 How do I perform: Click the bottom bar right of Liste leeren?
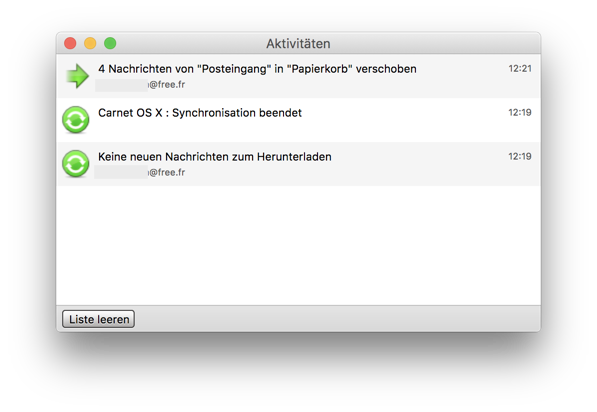tap(337, 319)
